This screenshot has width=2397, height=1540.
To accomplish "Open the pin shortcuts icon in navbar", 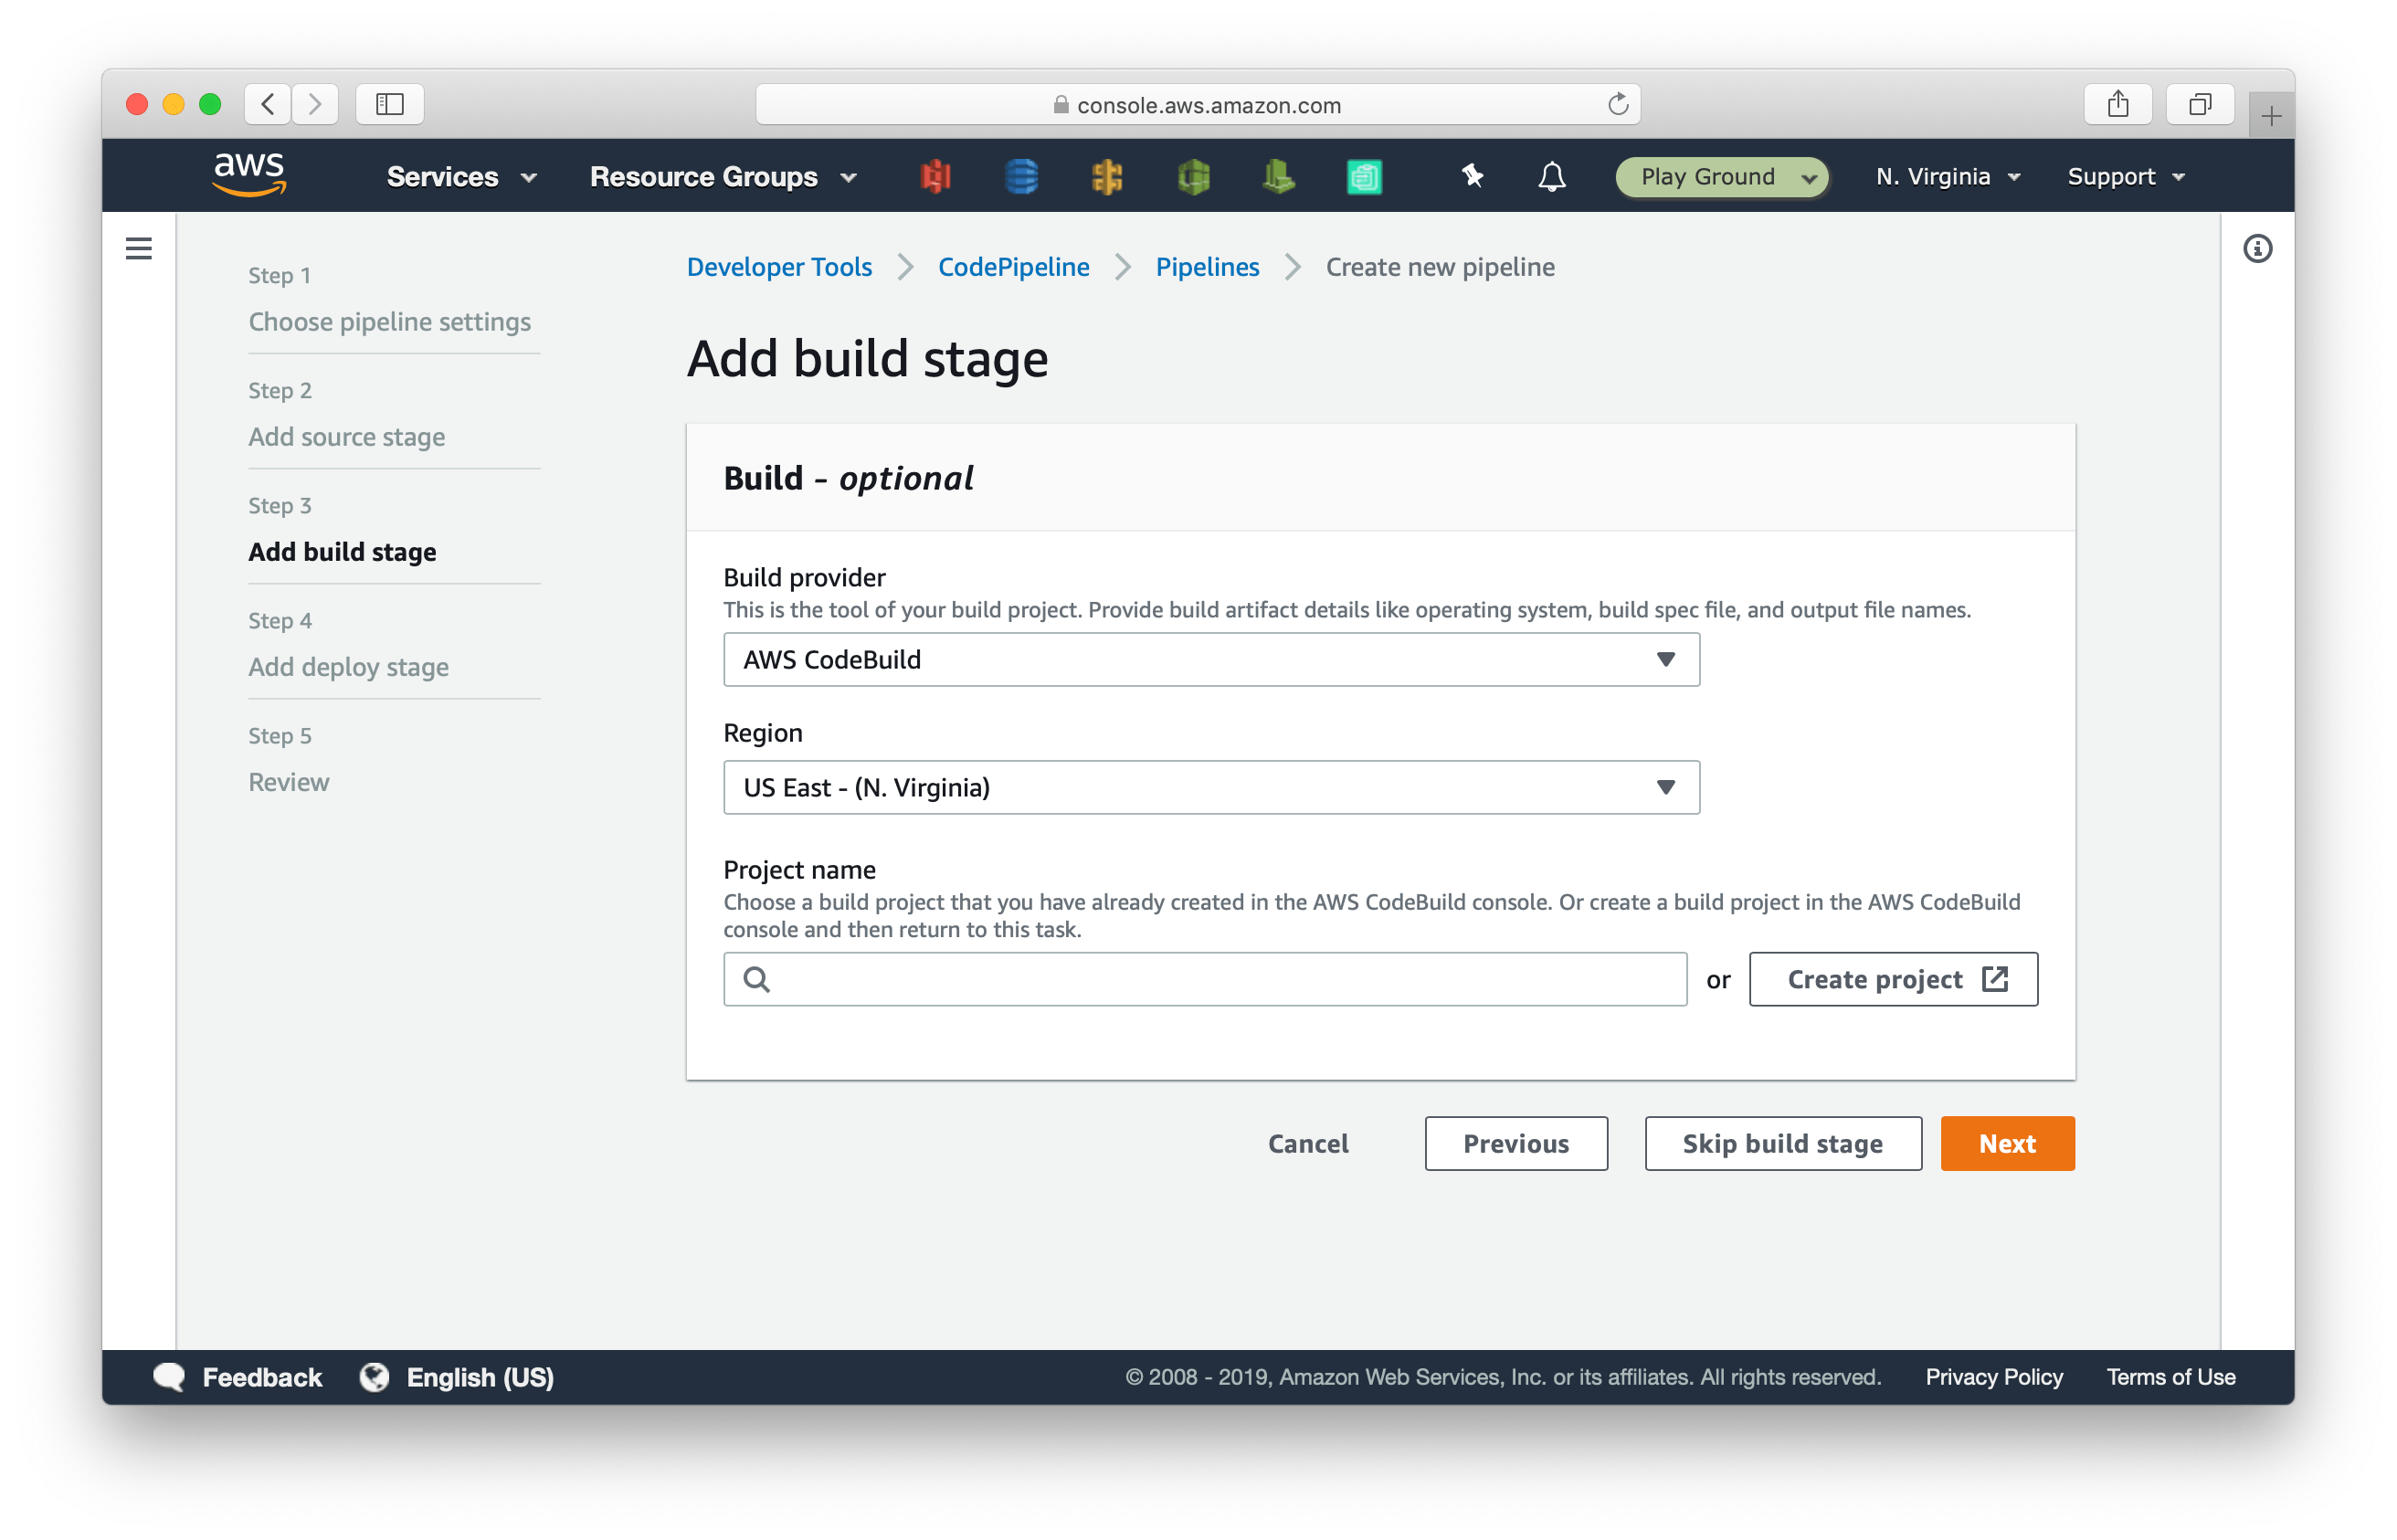I will click(x=1471, y=176).
